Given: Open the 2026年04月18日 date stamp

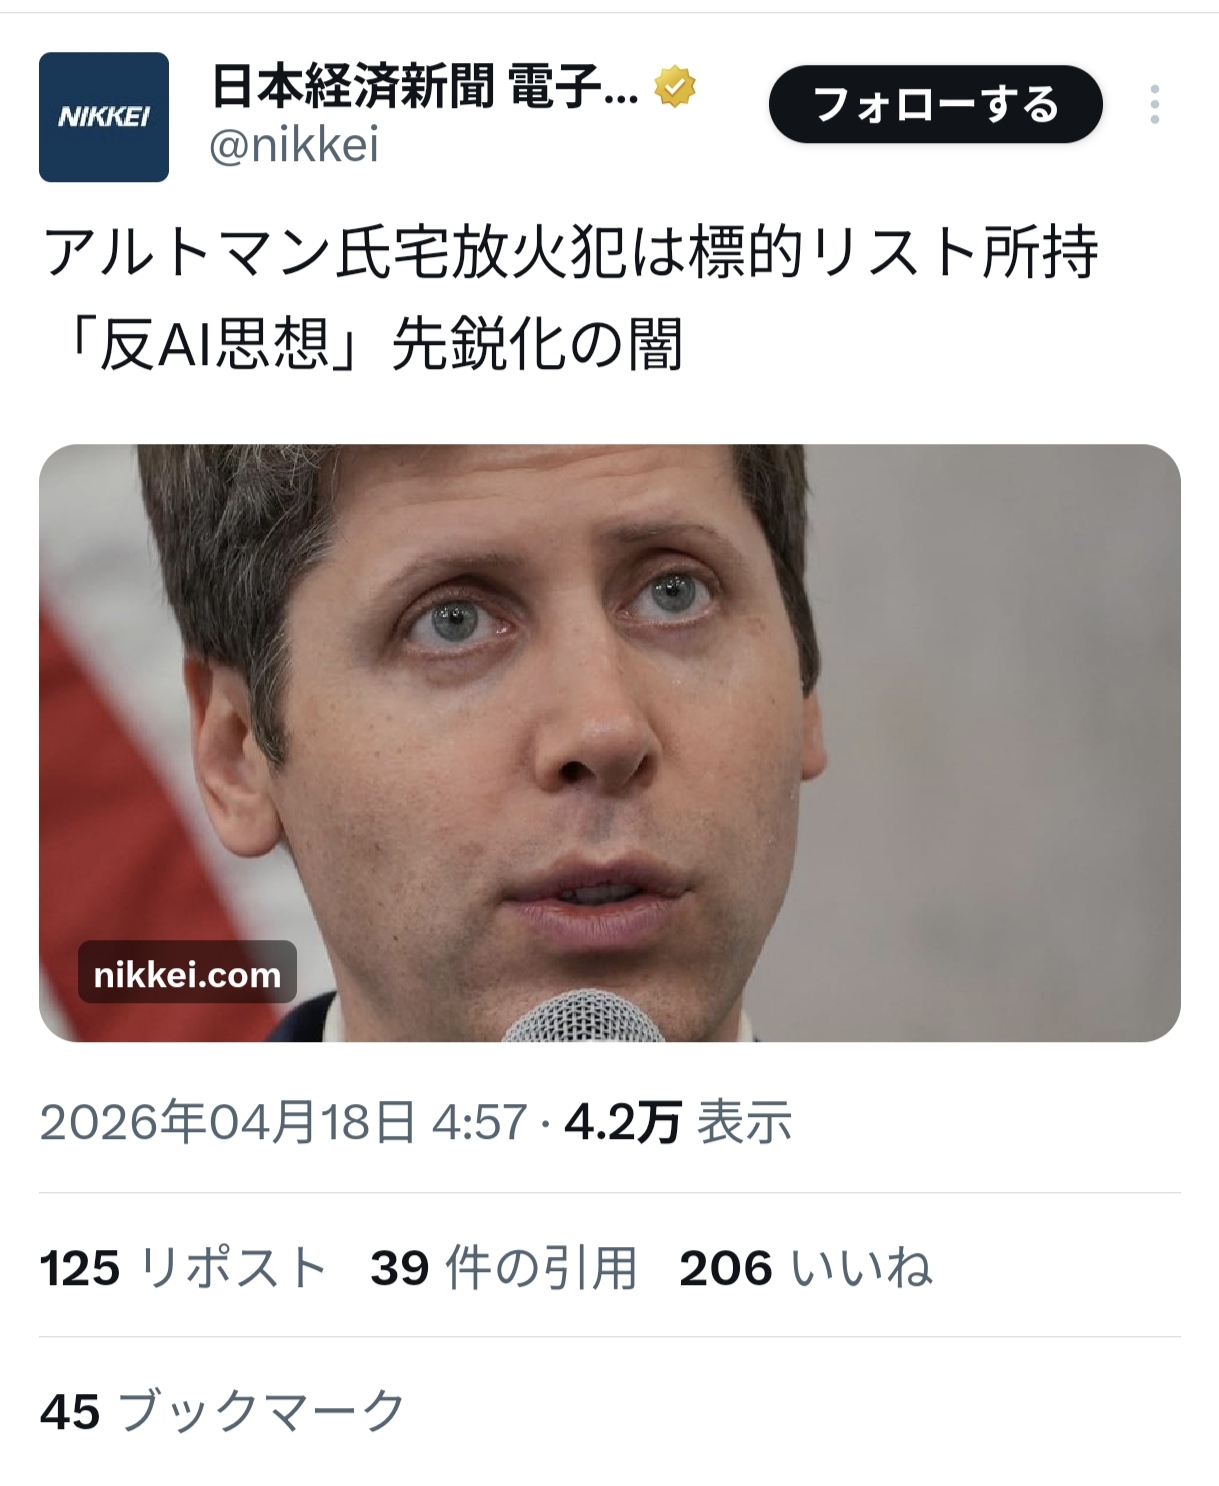Looking at the screenshot, I should coord(228,1122).
